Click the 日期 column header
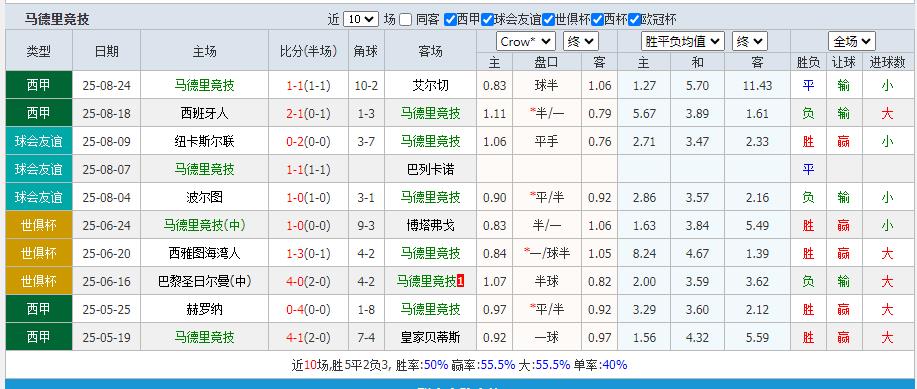Screen dimensions: 917x389 click(x=106, y=51)
